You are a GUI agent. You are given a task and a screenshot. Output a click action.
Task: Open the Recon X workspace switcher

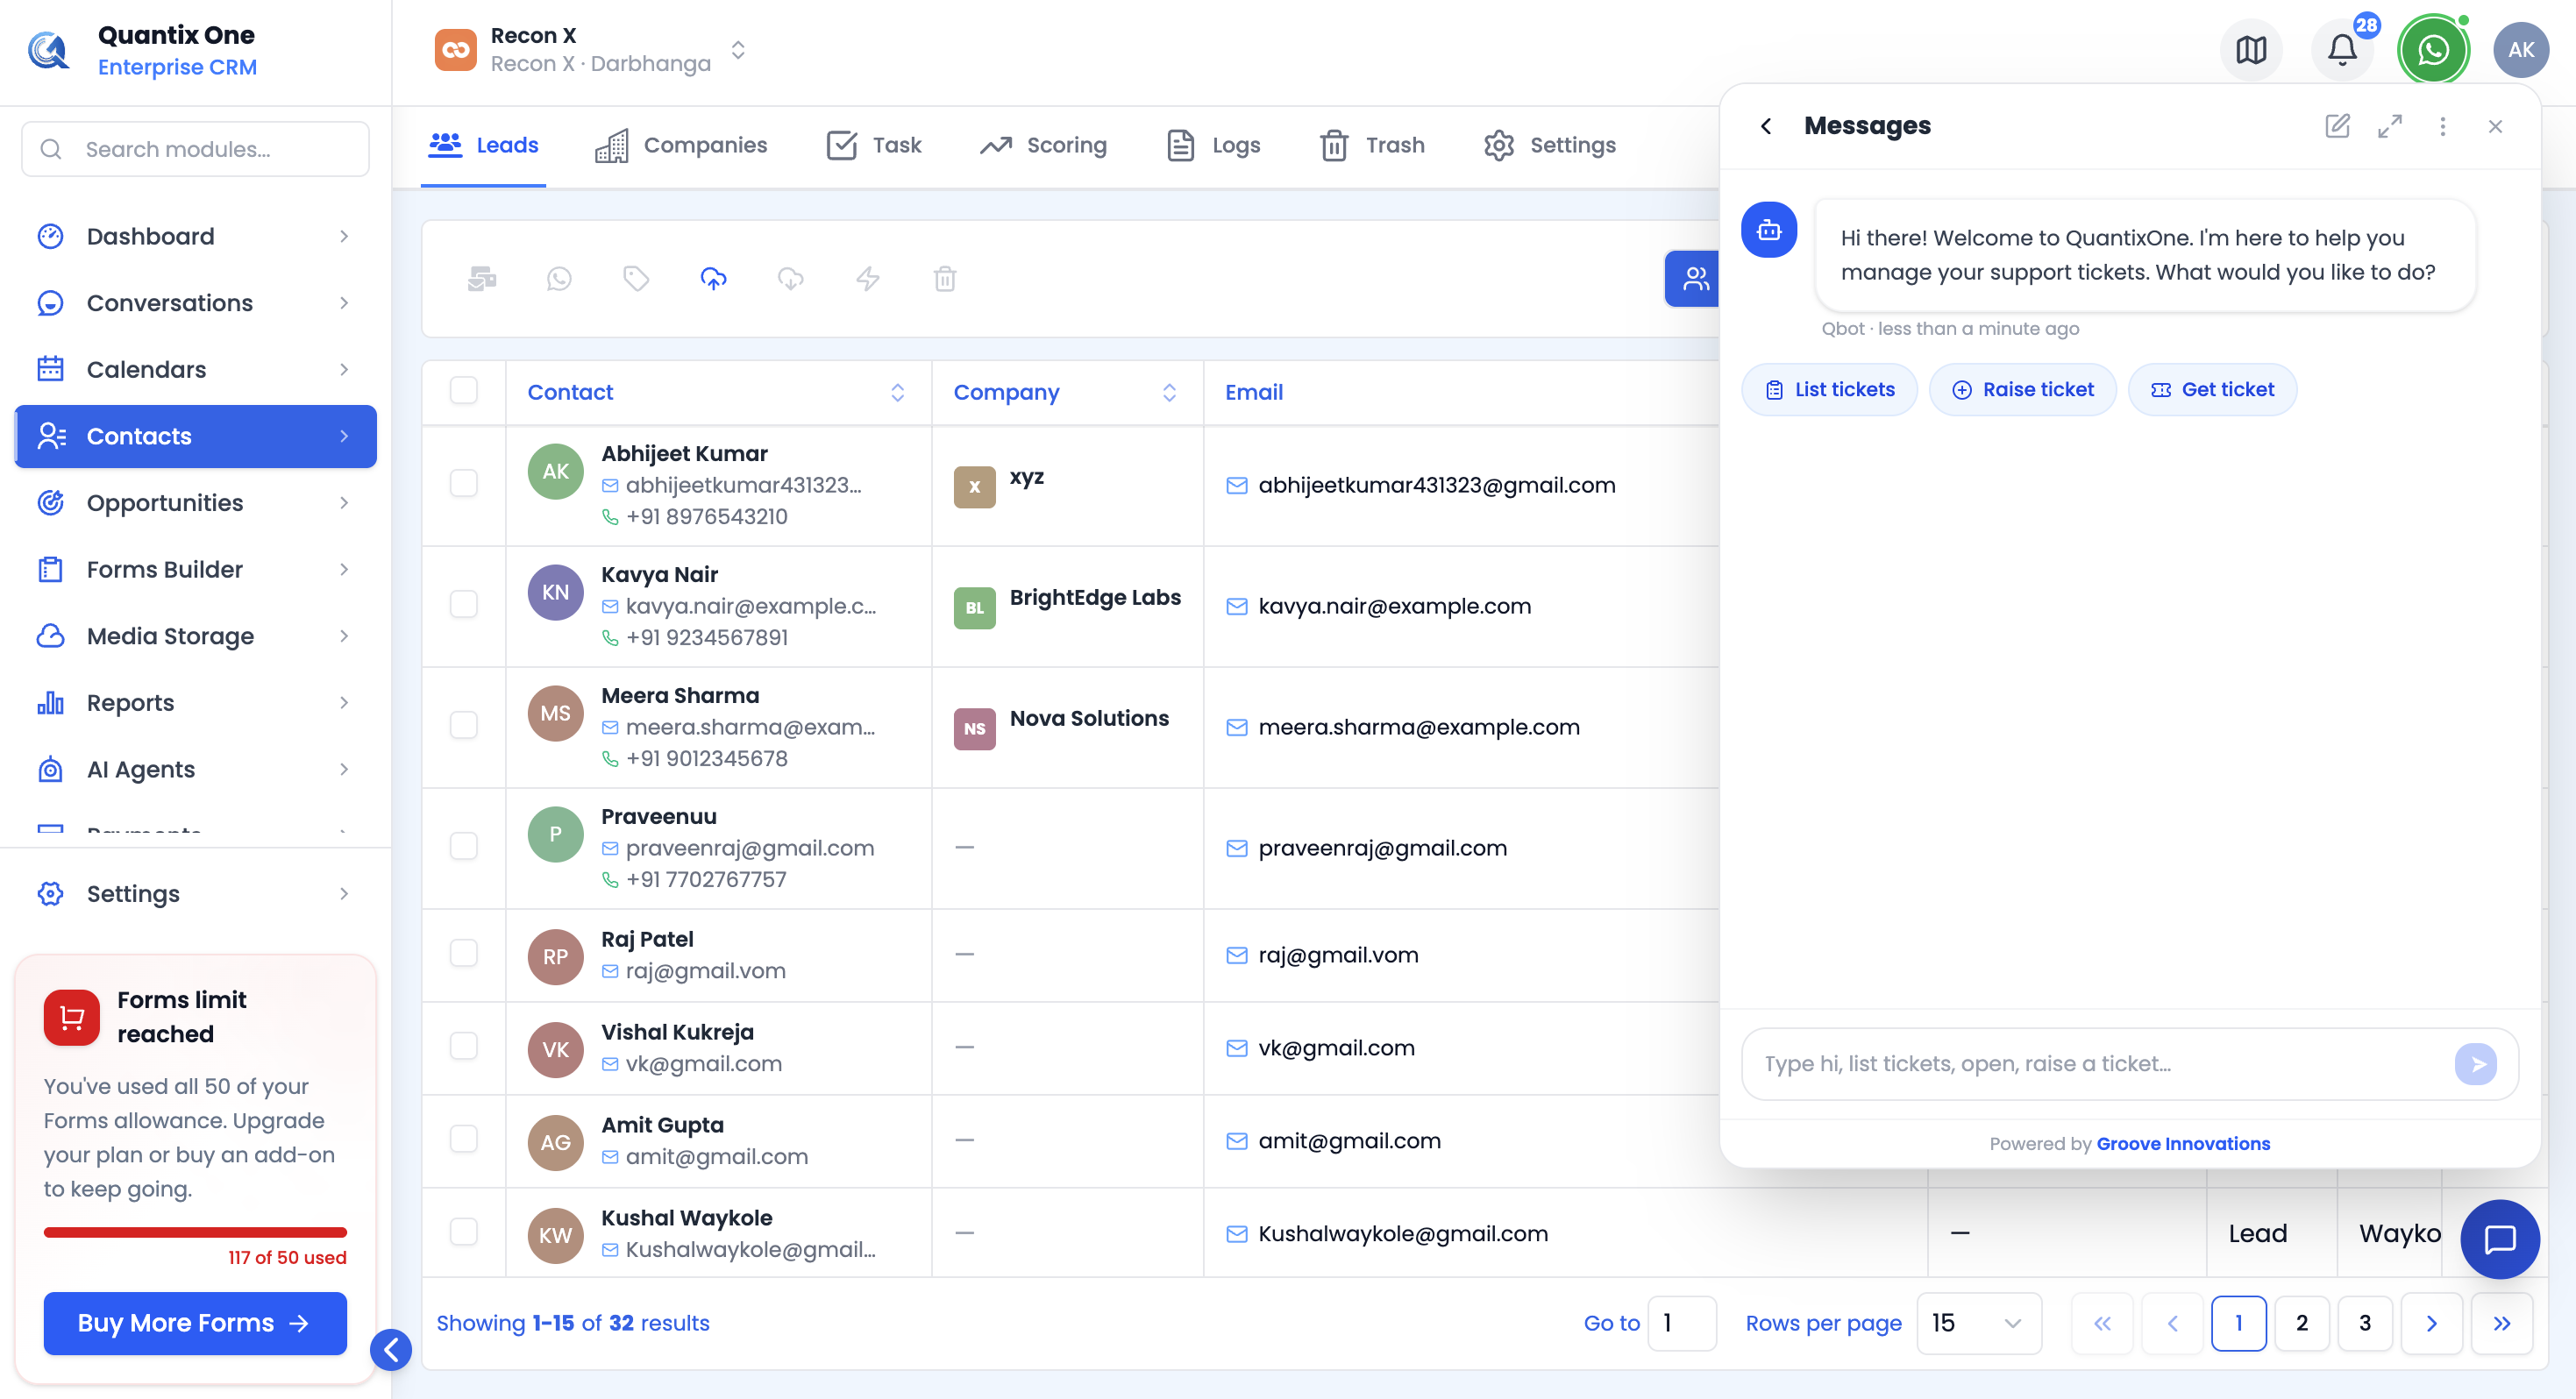click(592, 50)
